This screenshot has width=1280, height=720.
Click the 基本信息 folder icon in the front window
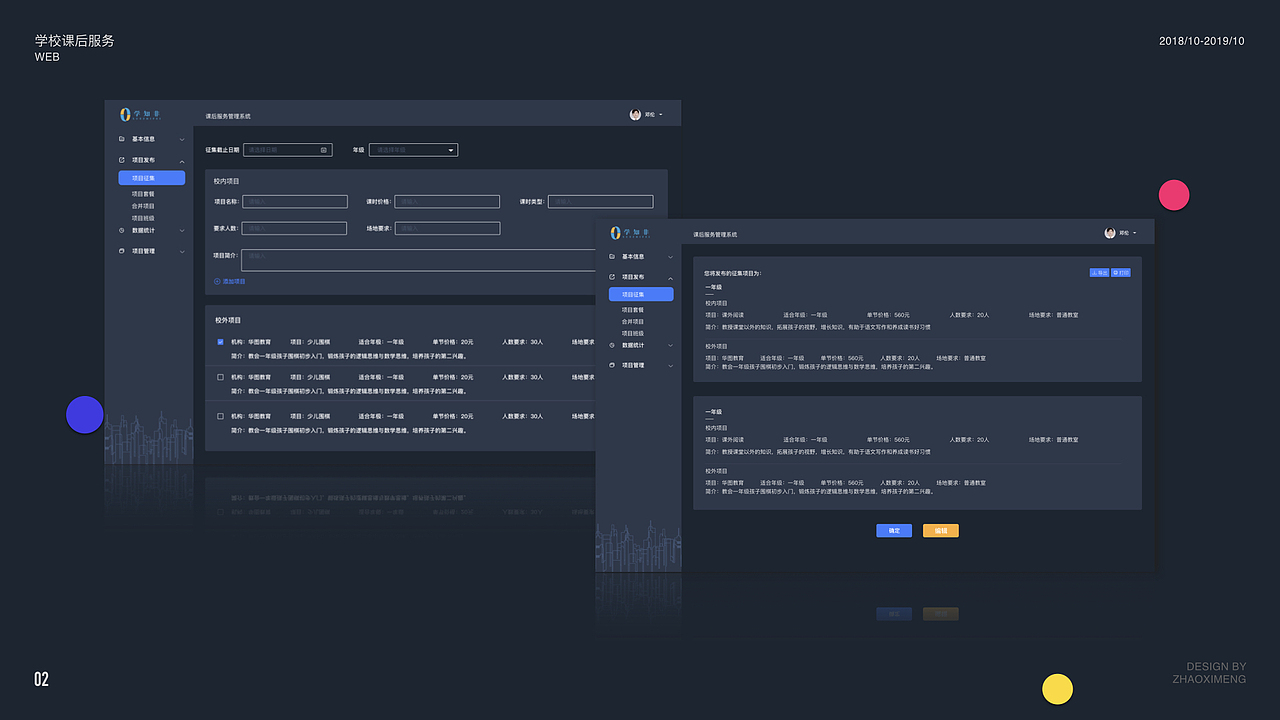(612, 257)
